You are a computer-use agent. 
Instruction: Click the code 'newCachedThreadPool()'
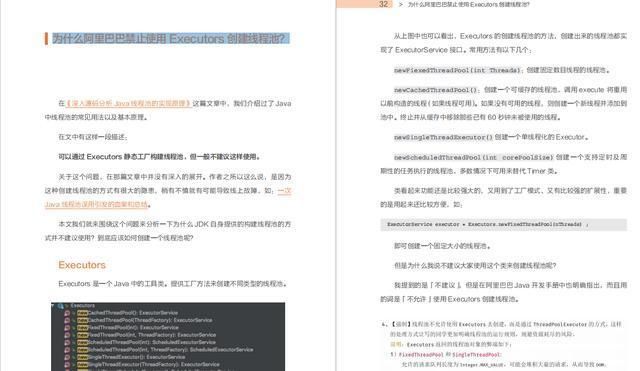click(437, 90)
